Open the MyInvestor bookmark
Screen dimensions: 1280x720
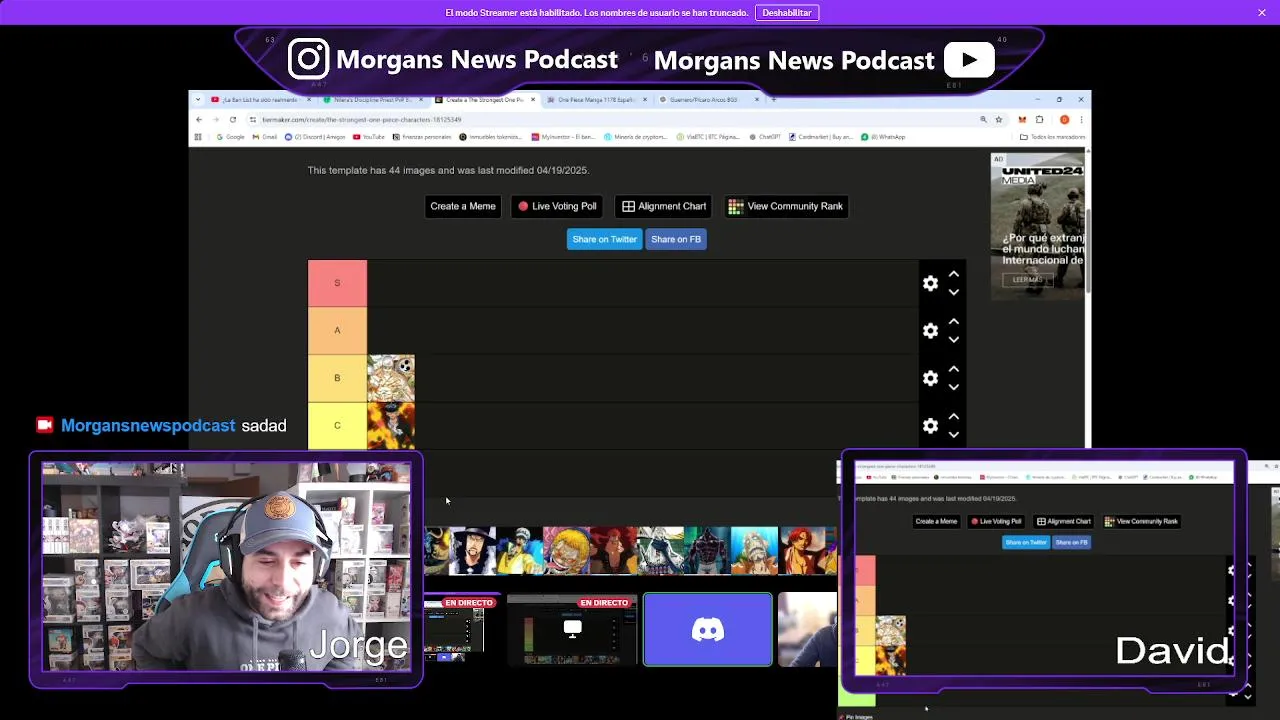pos(564,137)
